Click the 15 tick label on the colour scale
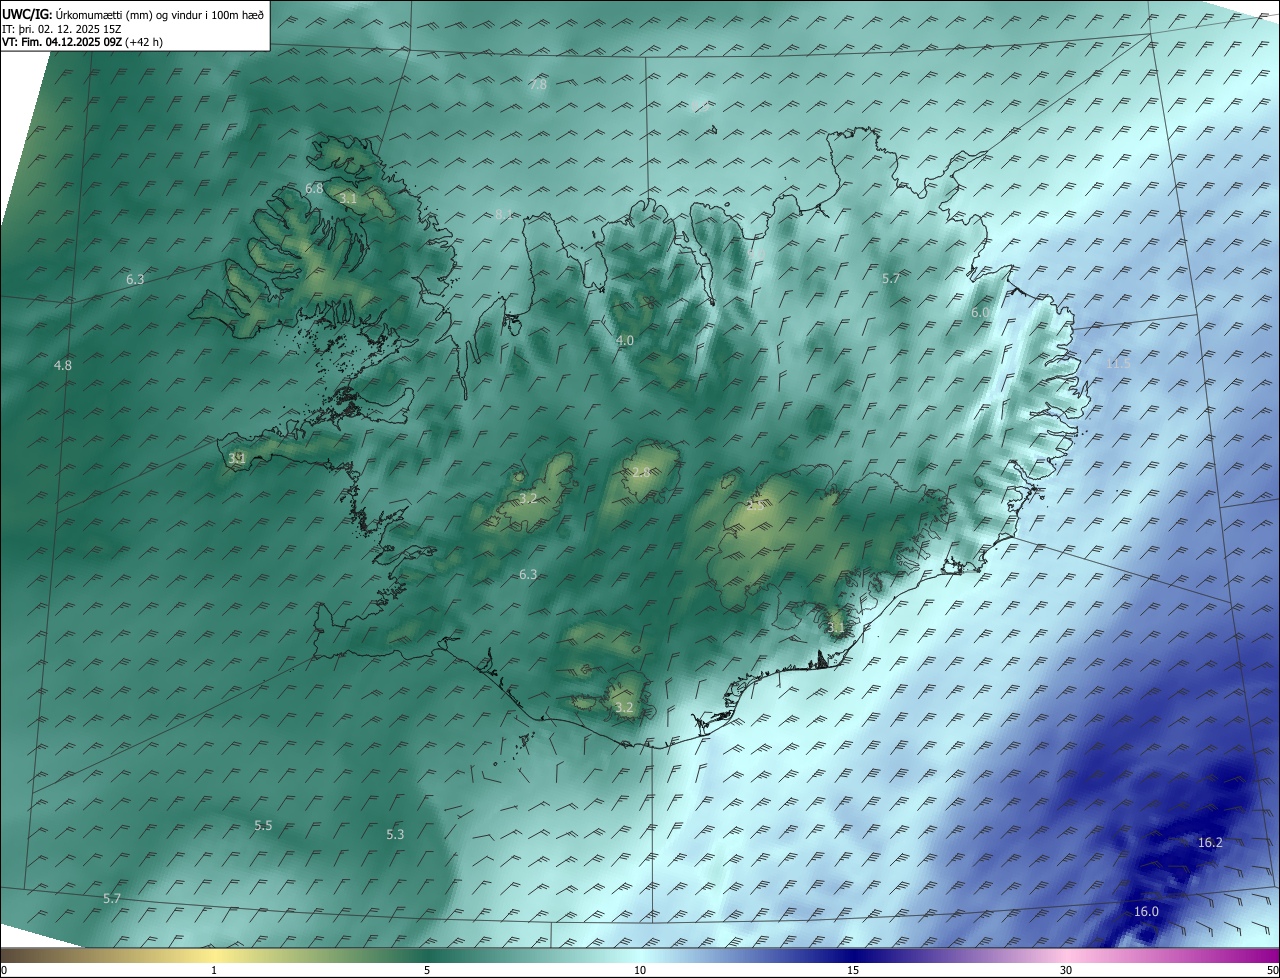This screenshot has height=978, width=1280. pos(853,970)
